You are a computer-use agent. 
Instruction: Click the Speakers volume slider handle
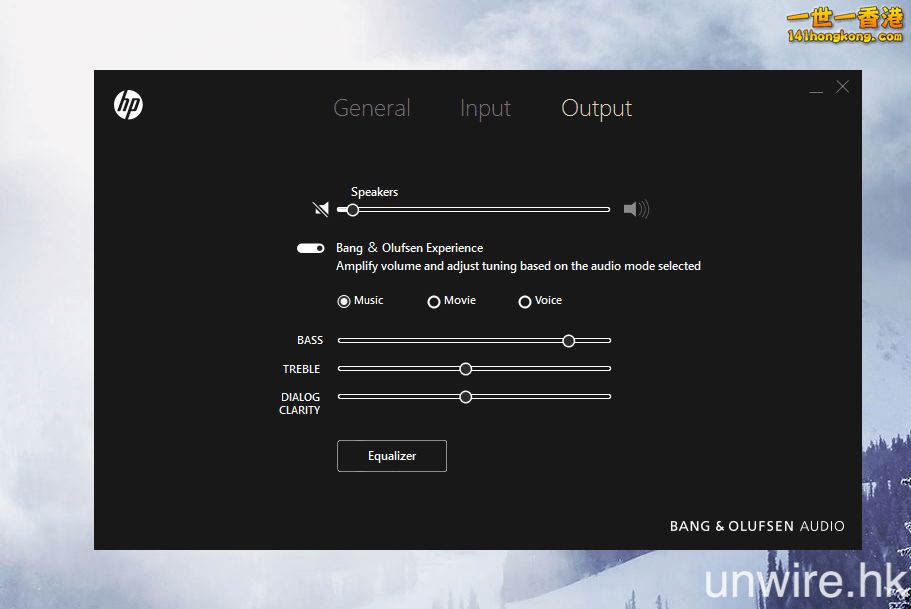353,210
